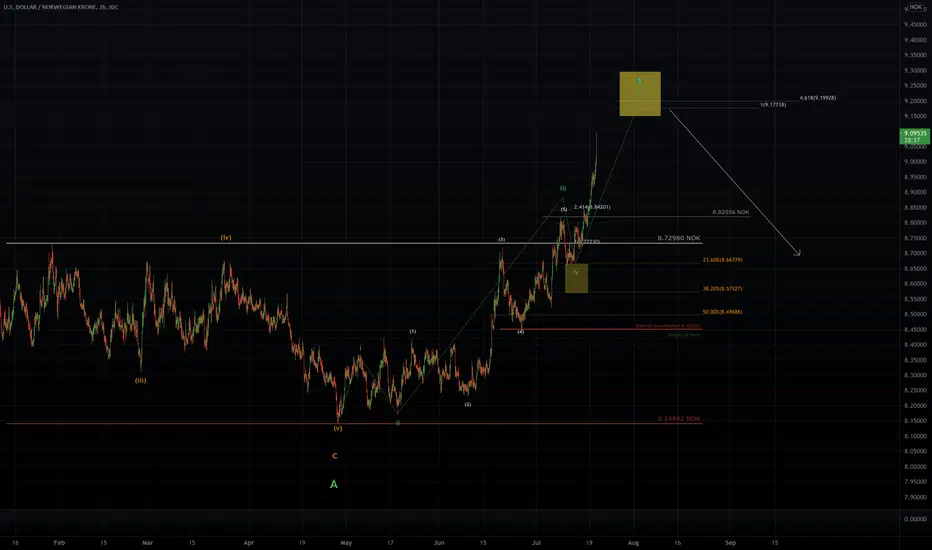Click the Apr label on time axis
The height and width of the screenshot is (550, 932).
click(248, 543)
